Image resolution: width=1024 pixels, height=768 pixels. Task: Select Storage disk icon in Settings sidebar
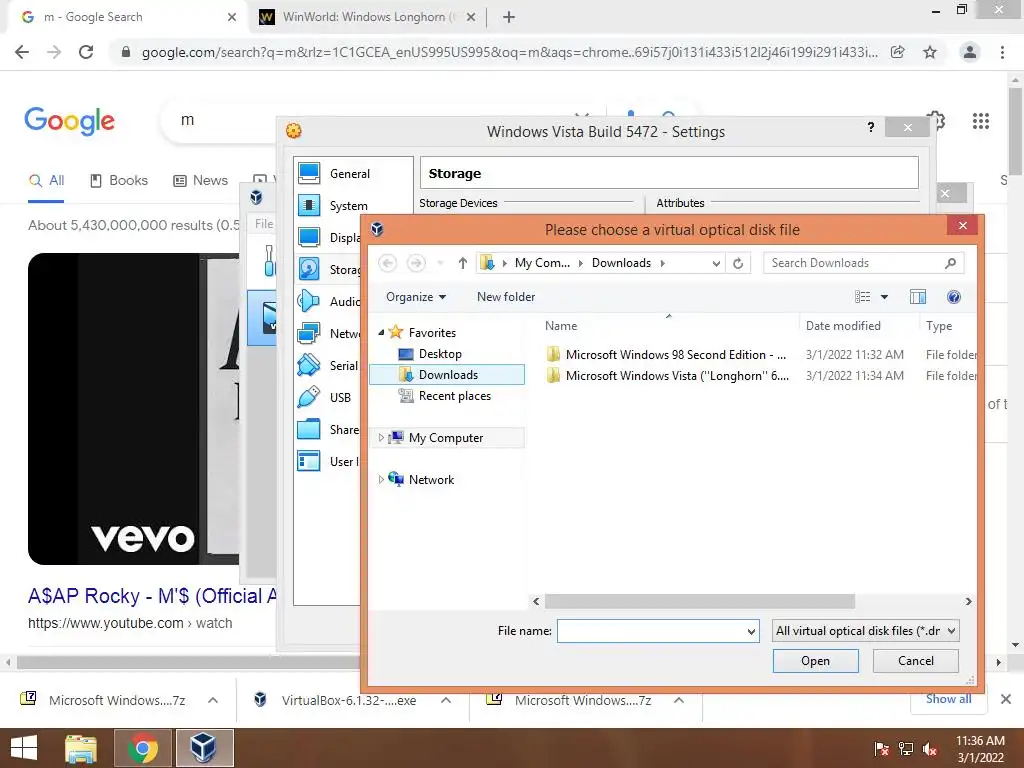pyautogui.click(x=309, y=269)
